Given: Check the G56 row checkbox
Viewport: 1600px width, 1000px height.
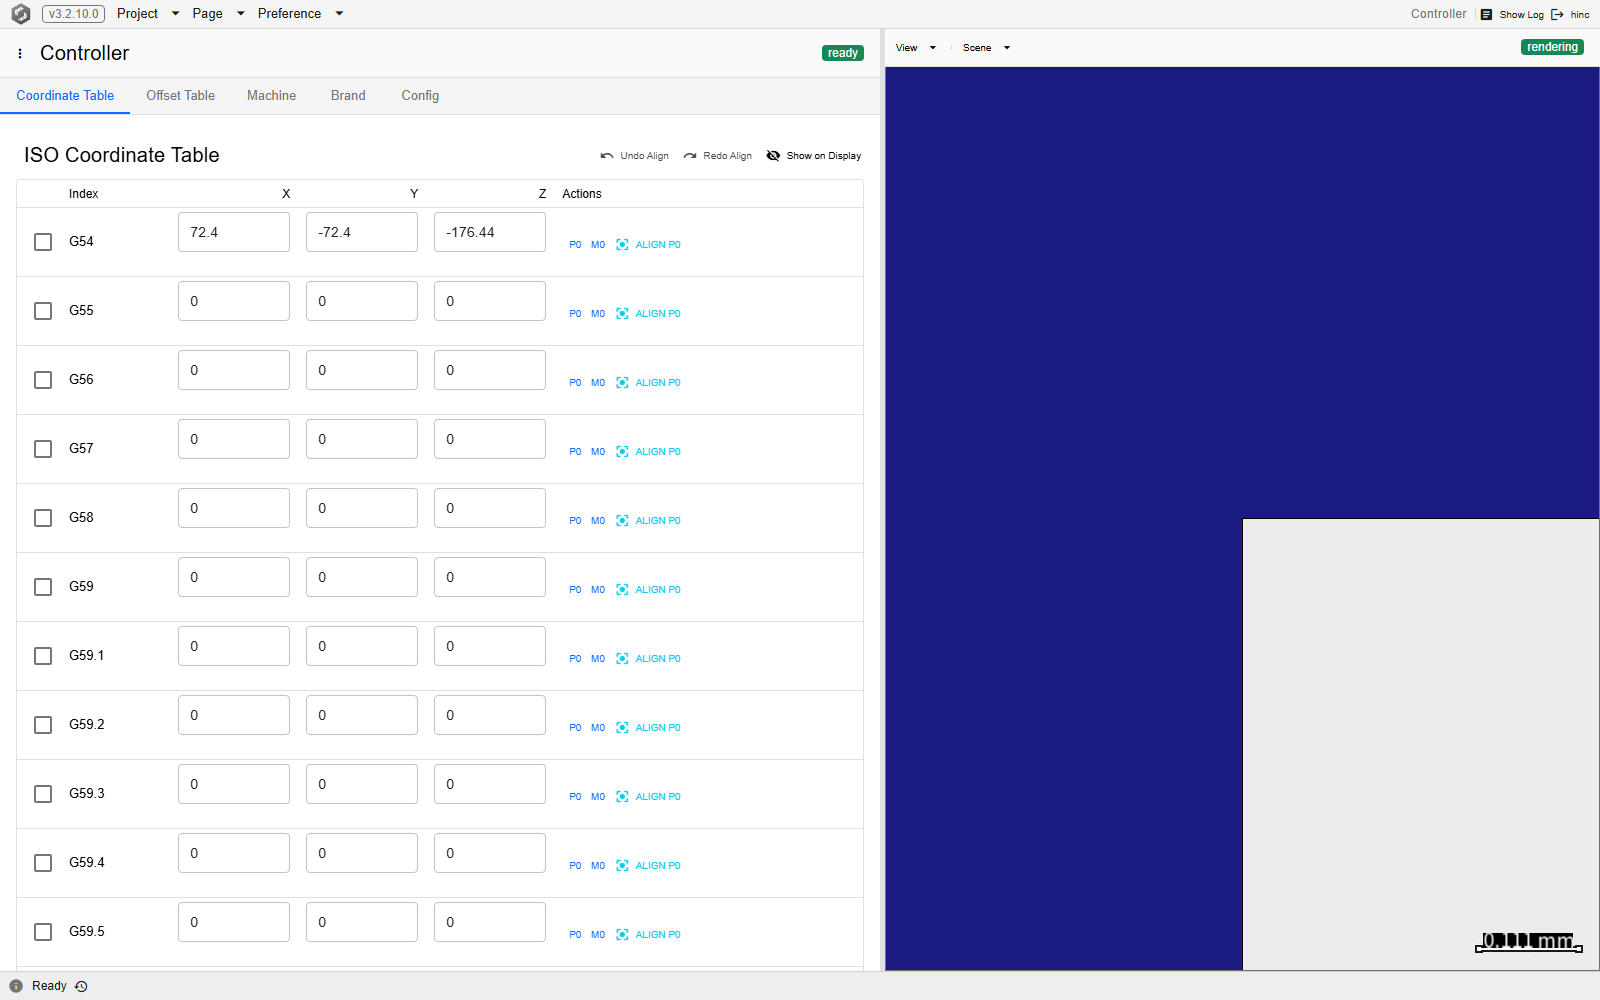Looking at the screenshot, I should [43, 380].
